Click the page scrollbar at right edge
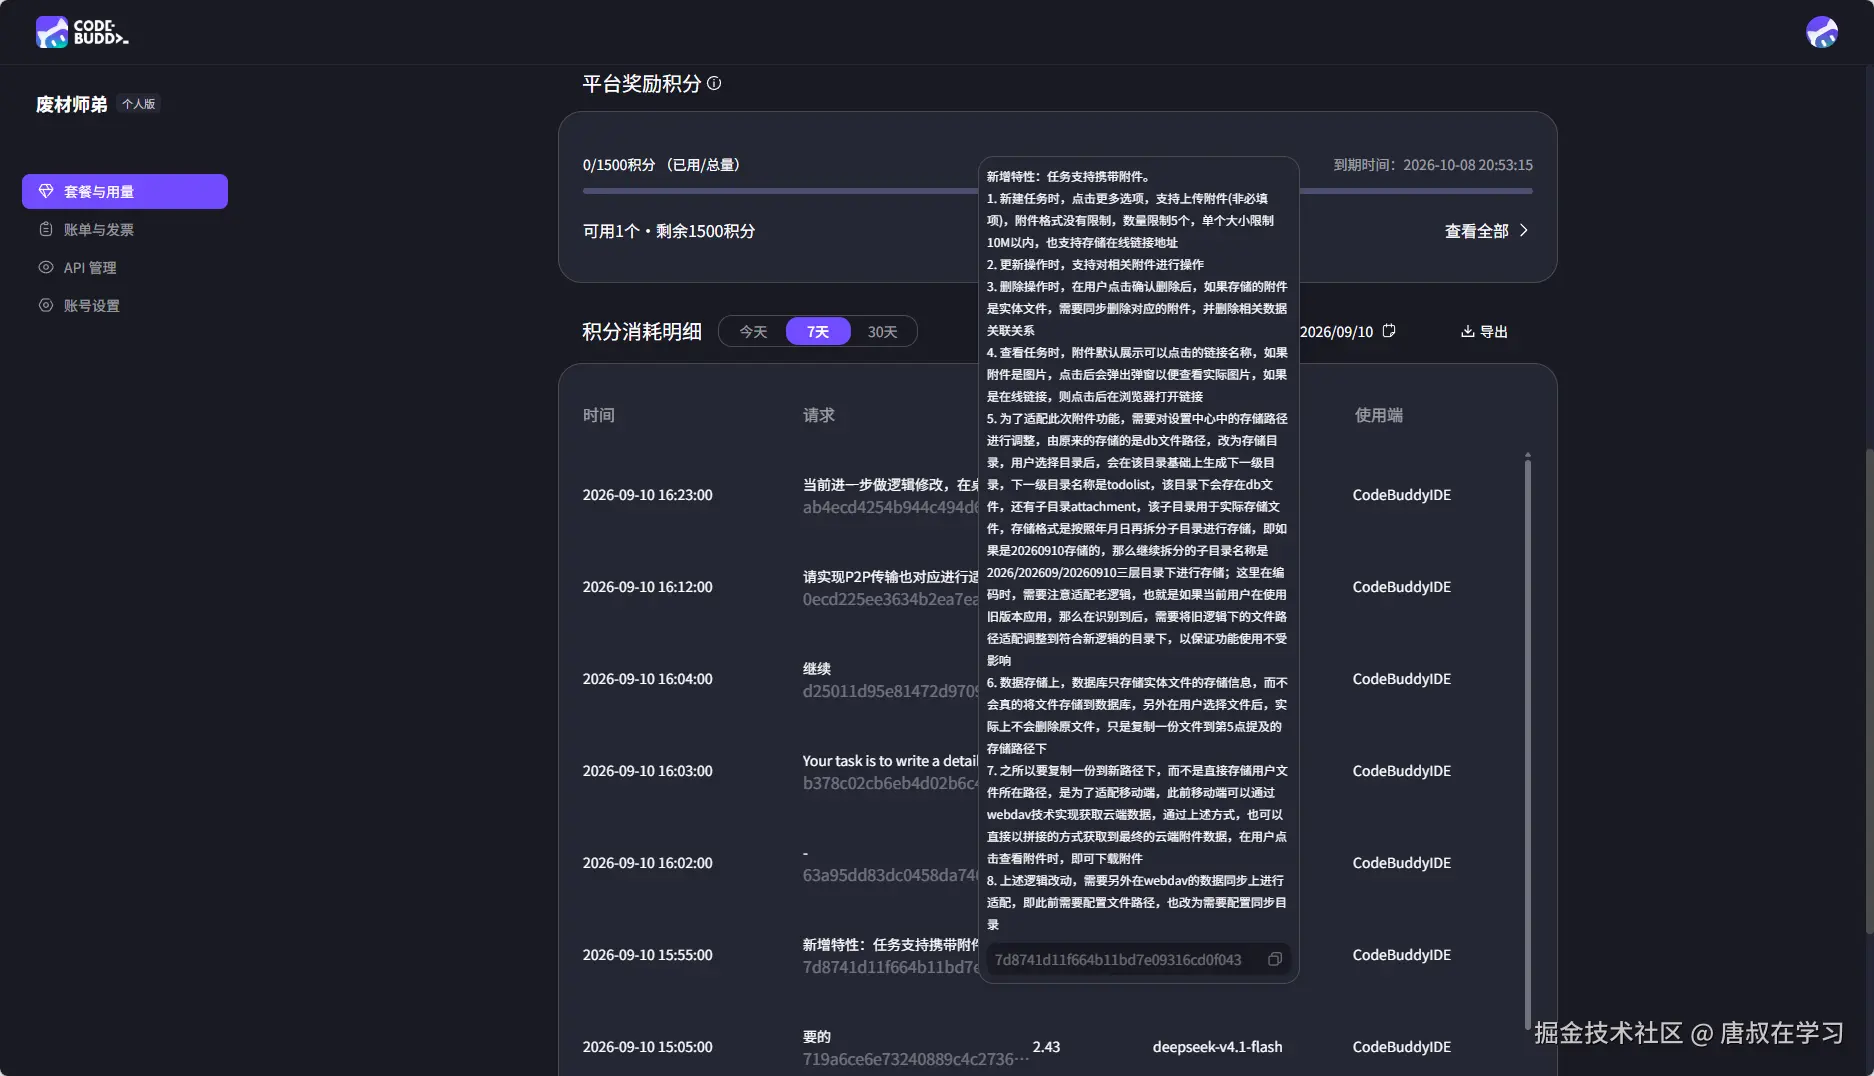Viewport: 1874px width, 1076px height. 1868,690
